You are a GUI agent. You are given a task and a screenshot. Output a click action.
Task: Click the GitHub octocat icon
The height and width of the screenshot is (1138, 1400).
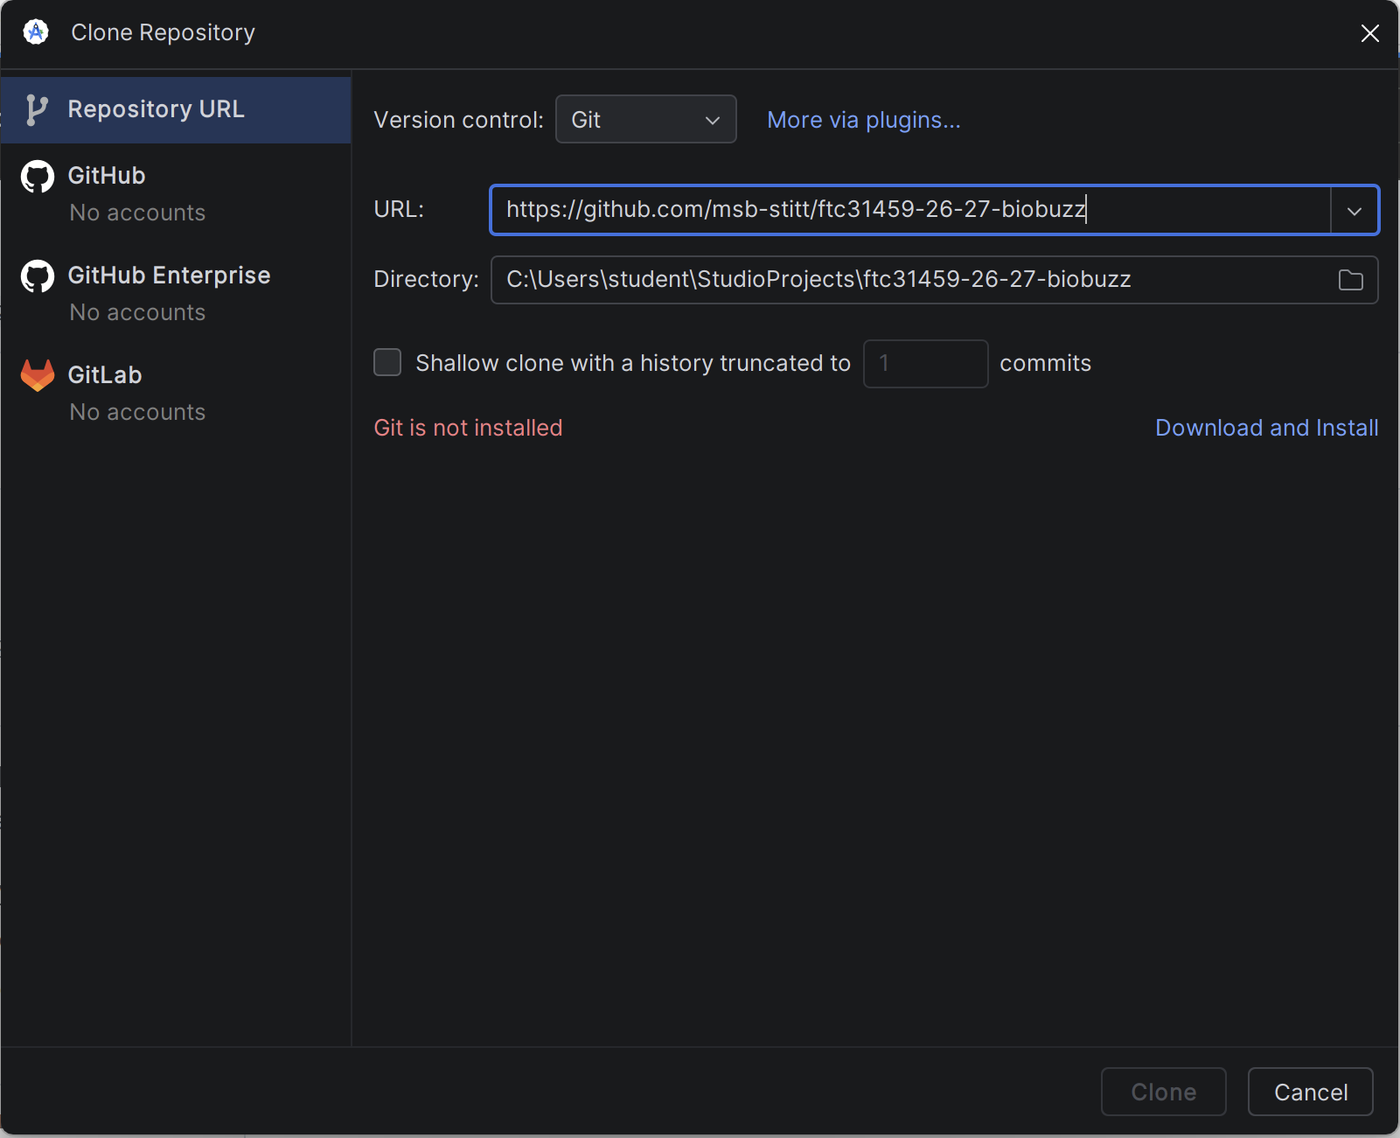[x=38, y=177]
